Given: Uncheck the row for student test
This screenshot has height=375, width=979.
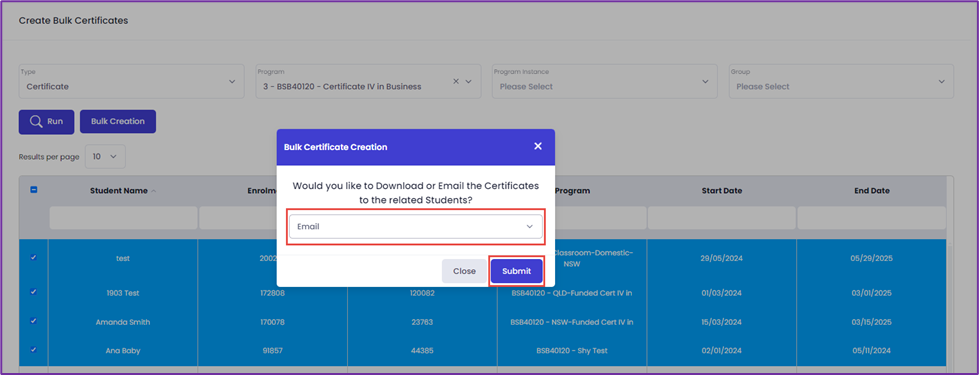Looking at the screenshot, I should coord(34,258).
